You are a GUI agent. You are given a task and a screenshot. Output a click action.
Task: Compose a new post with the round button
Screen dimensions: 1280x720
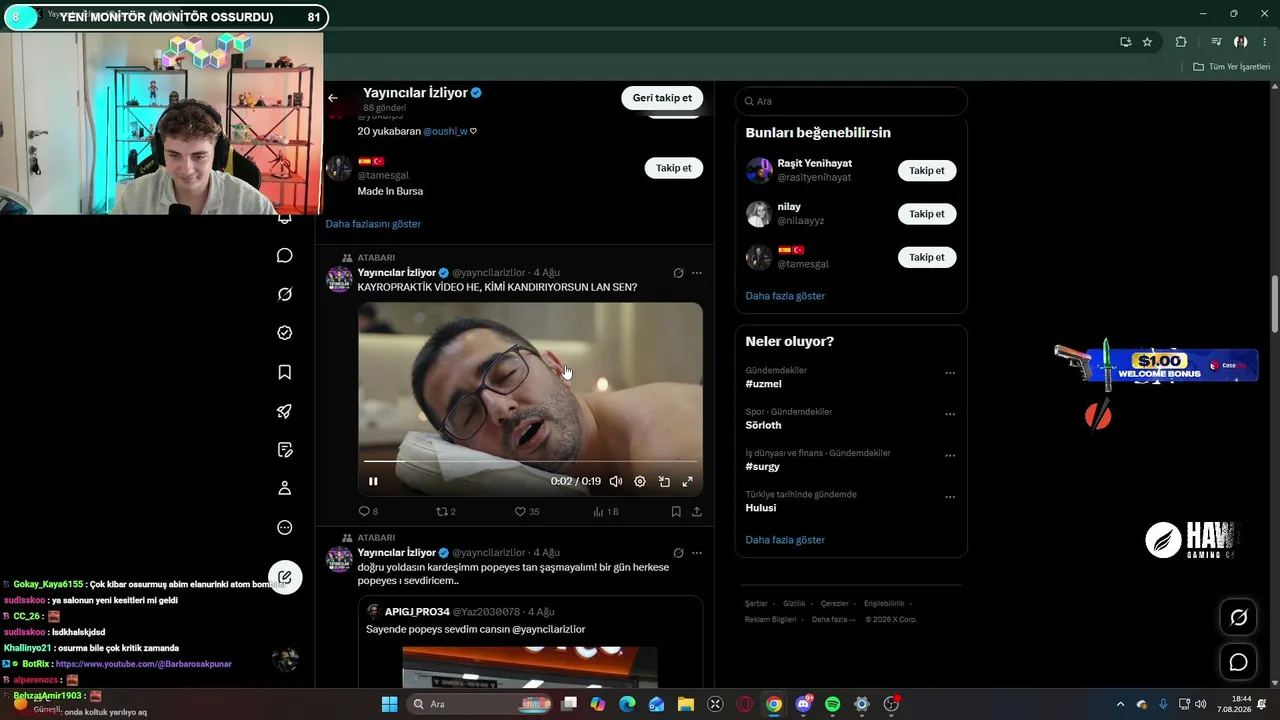[285, 577]
